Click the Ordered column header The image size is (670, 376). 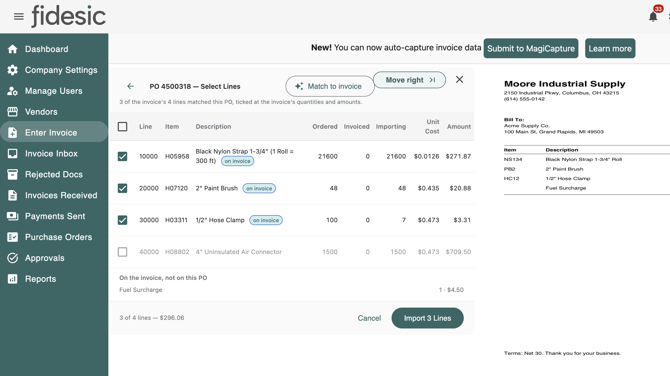coord(325,126)
